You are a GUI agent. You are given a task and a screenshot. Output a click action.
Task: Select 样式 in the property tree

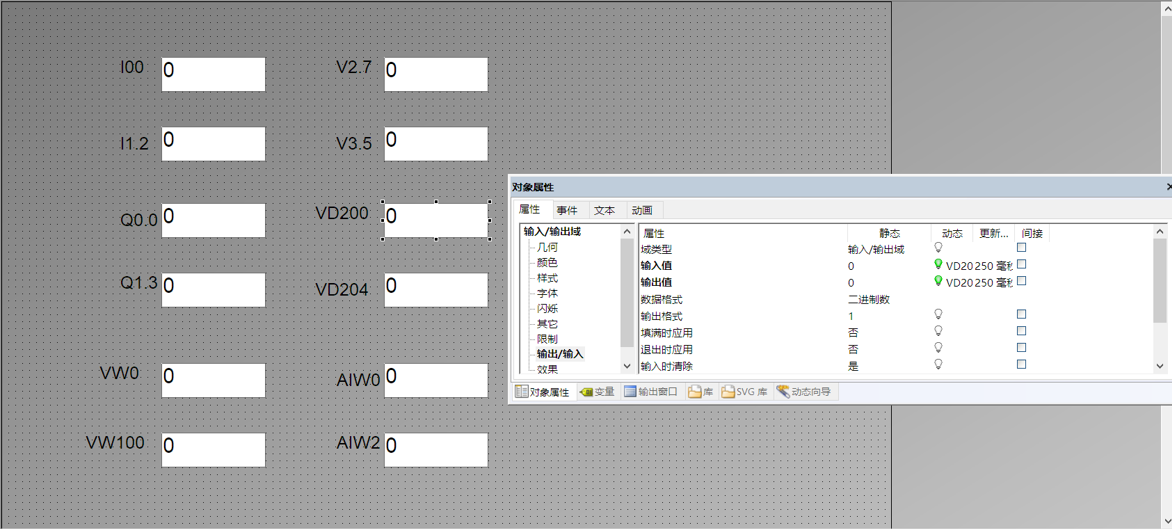[547, 278]
